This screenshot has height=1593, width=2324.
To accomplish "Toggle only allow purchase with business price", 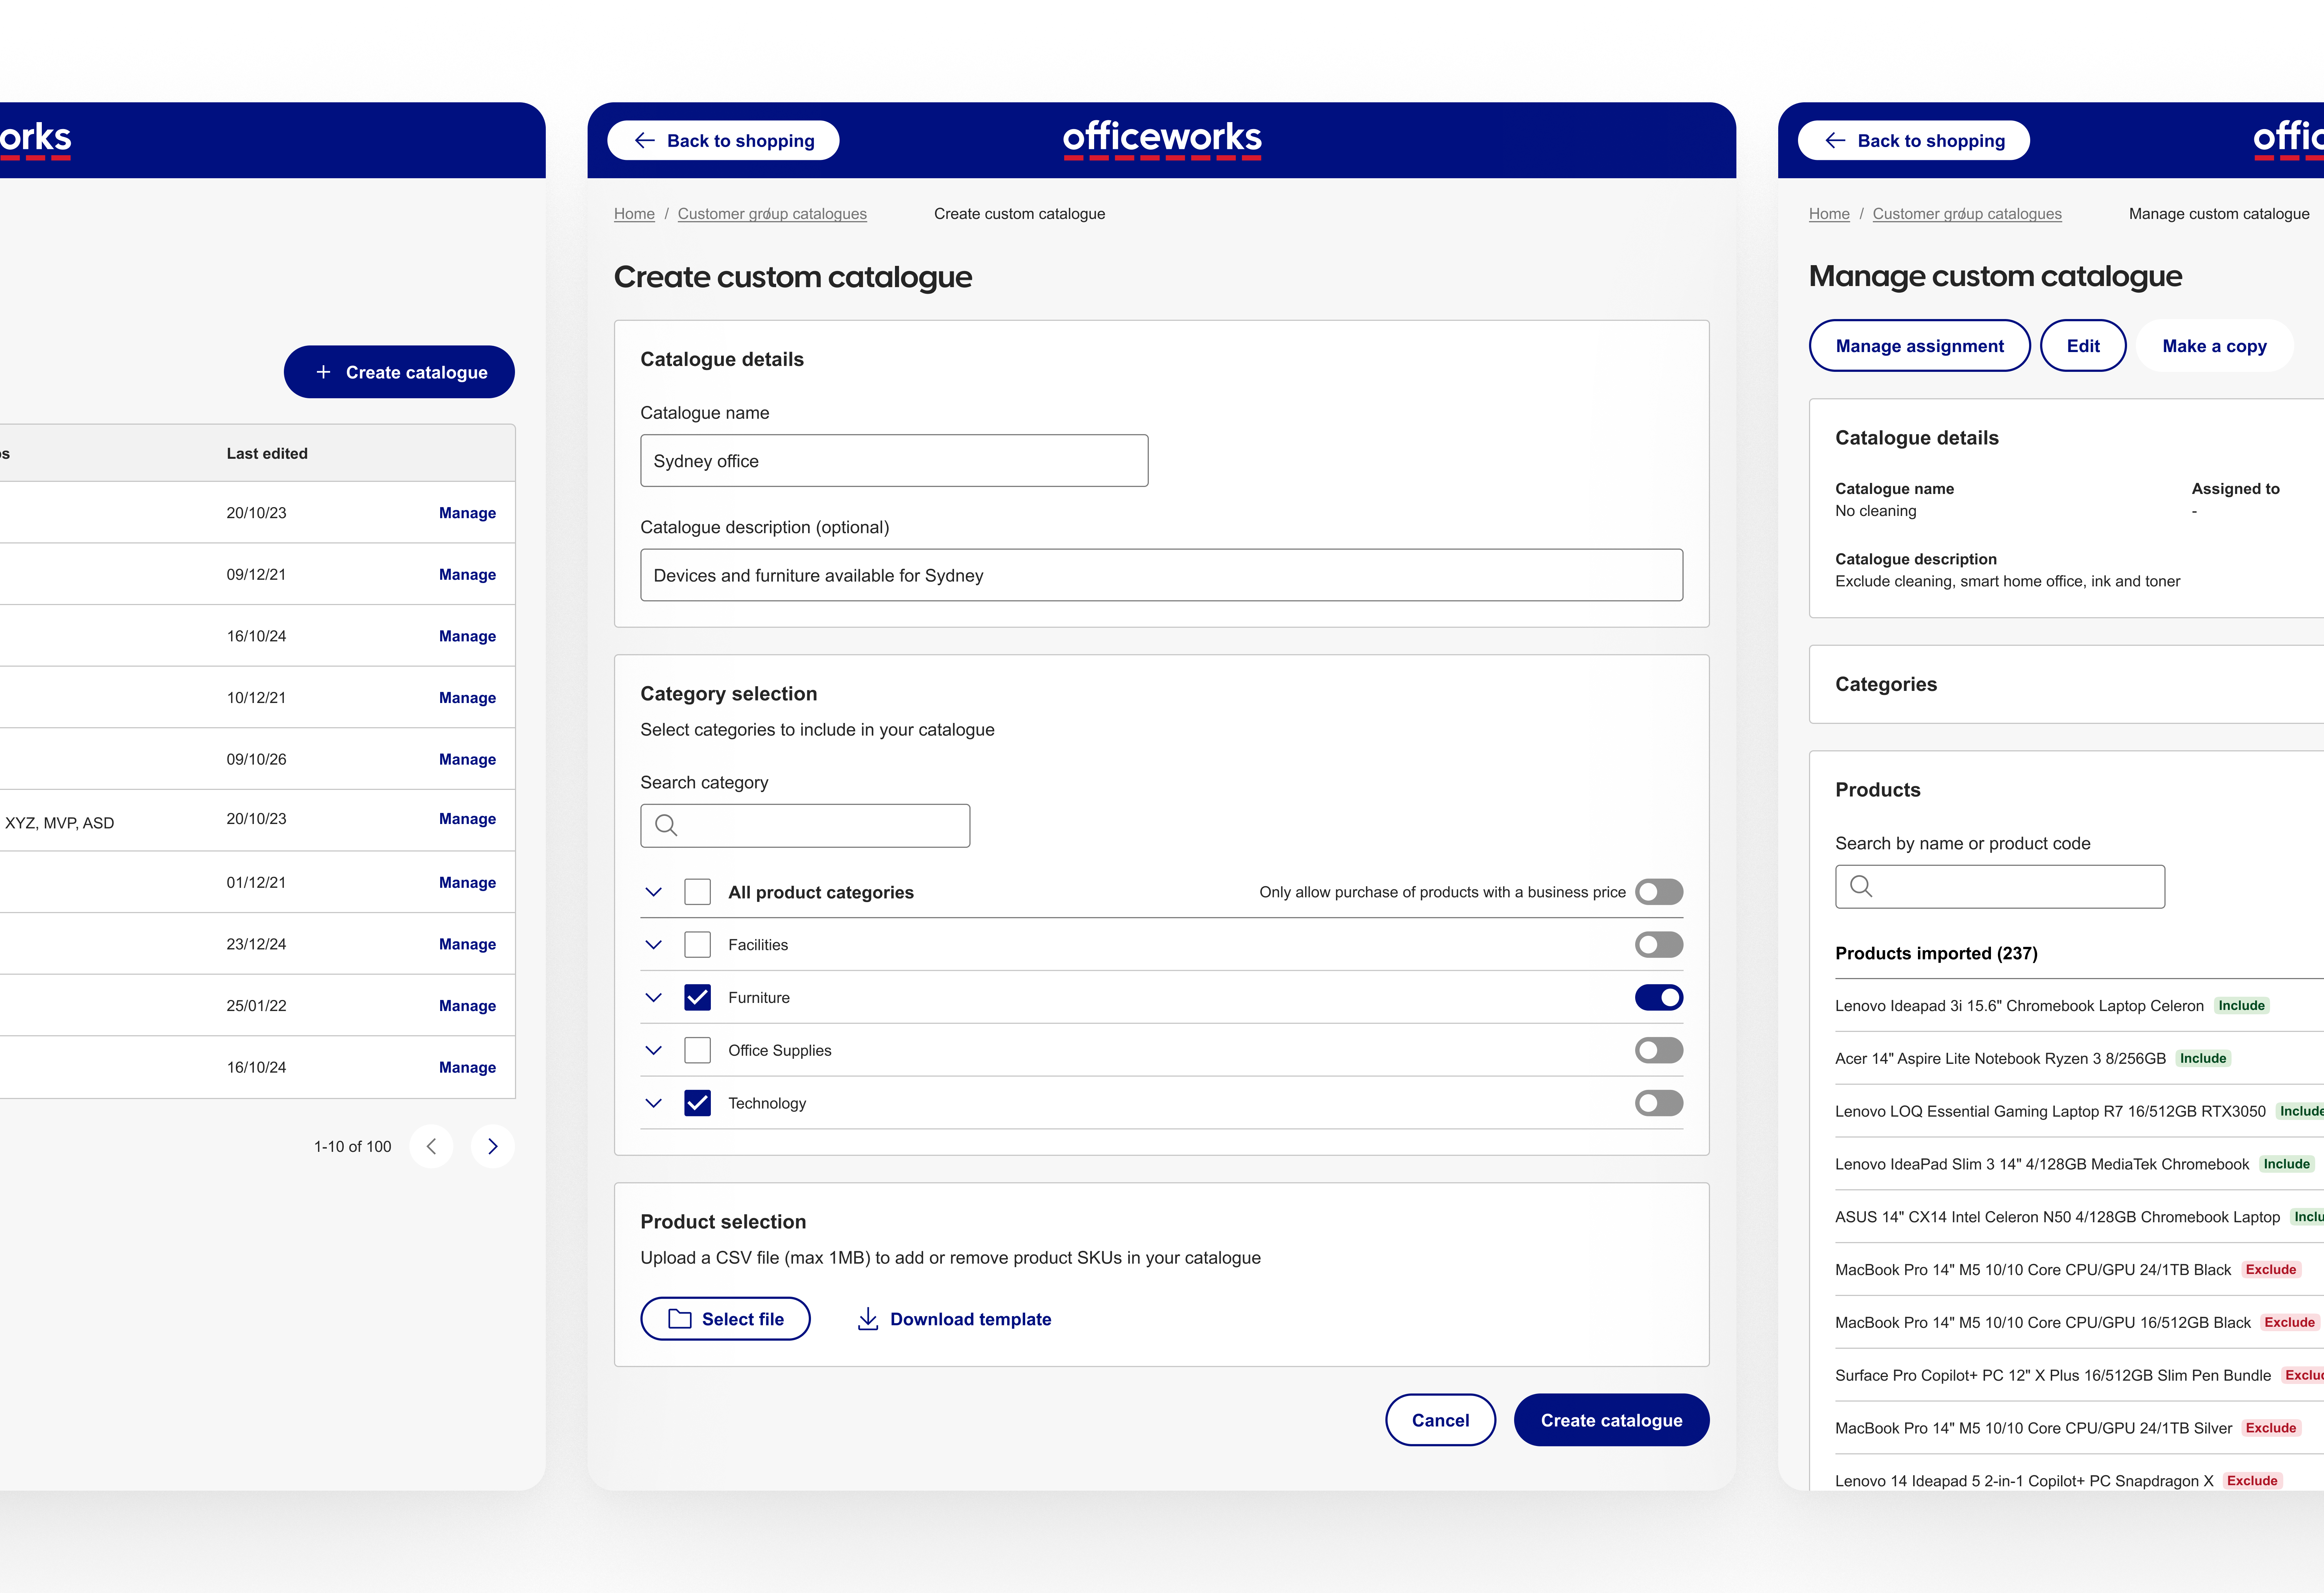I will 1658,891.
